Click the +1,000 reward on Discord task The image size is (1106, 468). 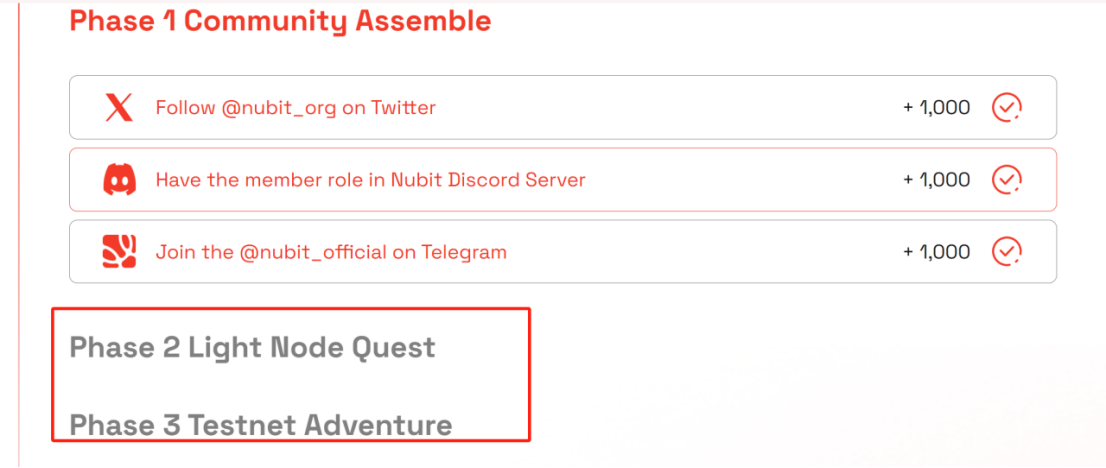pyautogui.click(x=937, y=180)
